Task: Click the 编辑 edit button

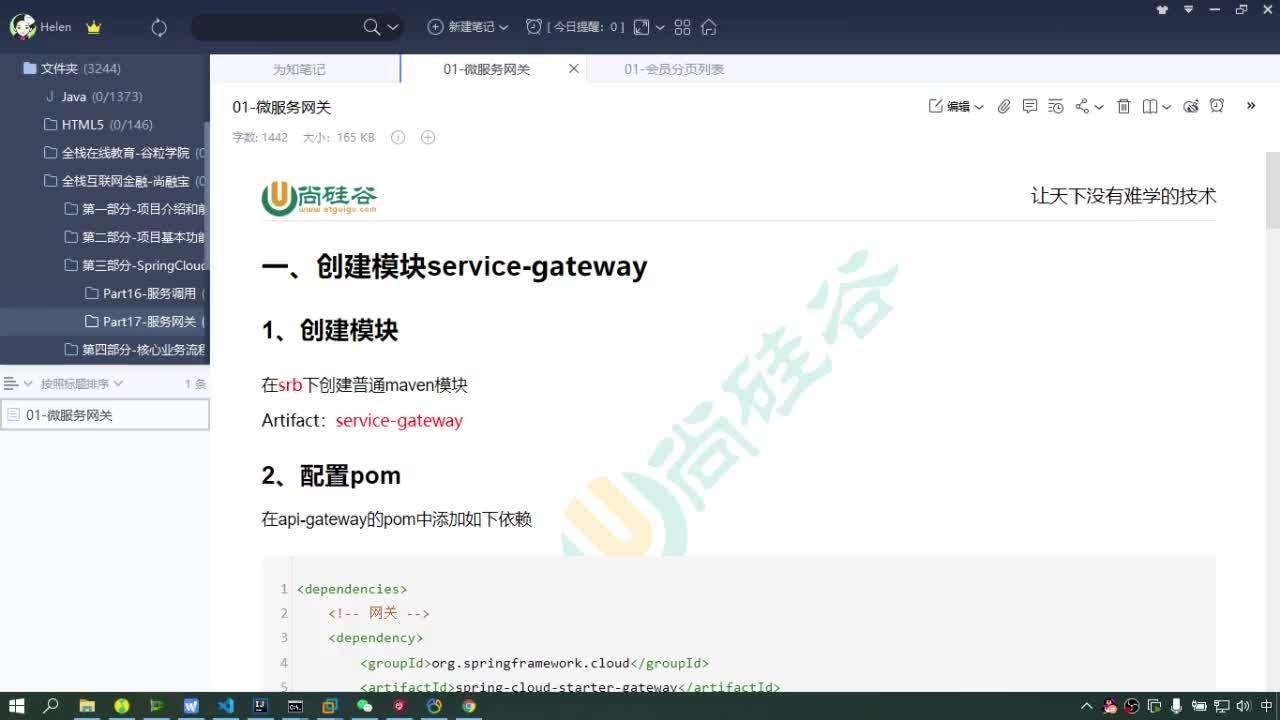Action: coord(950,106)
